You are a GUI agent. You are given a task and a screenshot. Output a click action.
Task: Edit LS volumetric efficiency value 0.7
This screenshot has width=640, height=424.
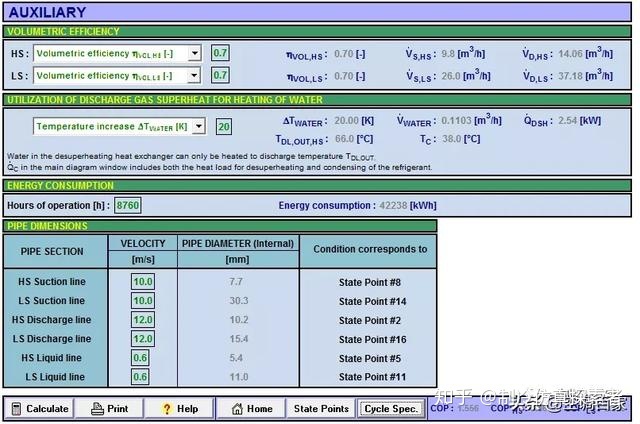220,75
